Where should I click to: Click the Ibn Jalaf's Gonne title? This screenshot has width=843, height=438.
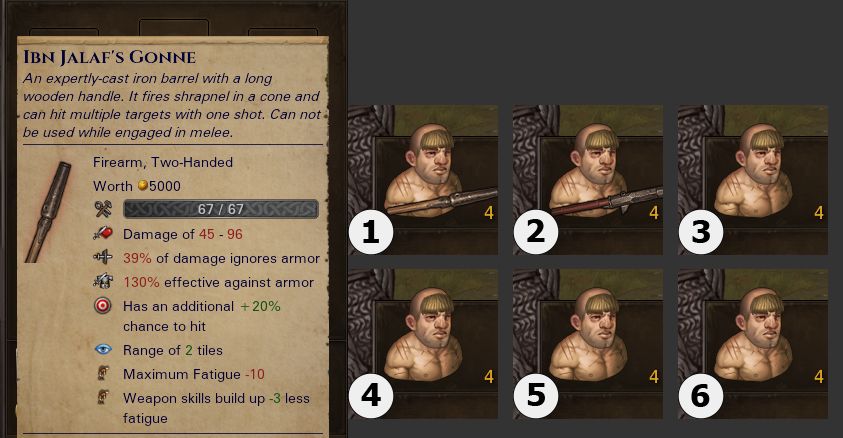tap(110, 57)
